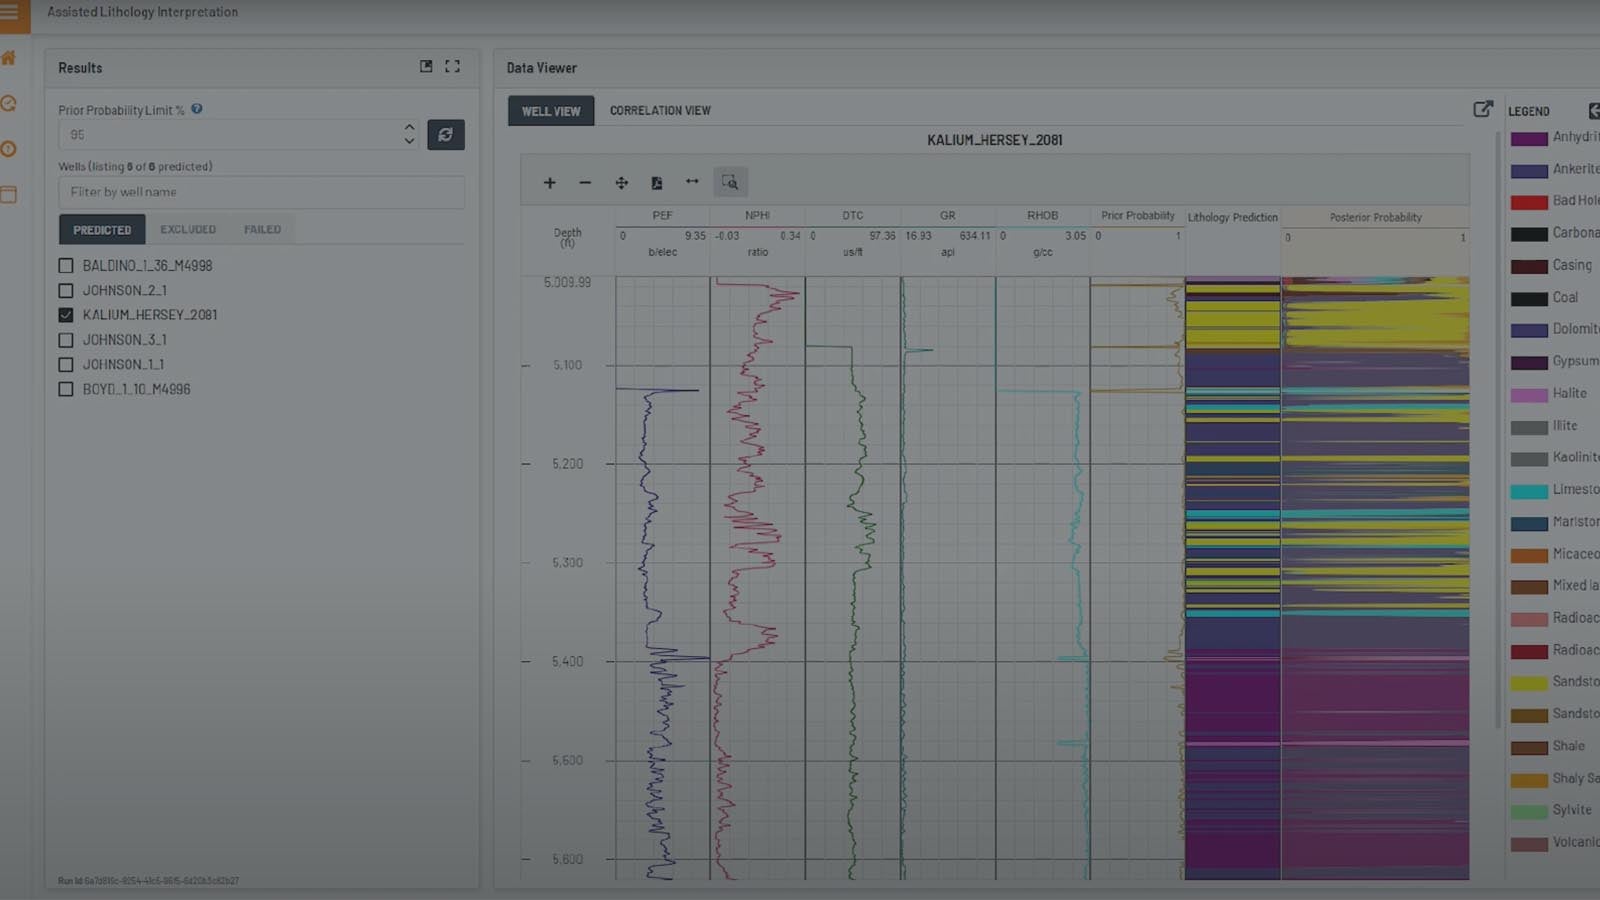Screen dimensions: 1600x900
Task: Select the pan tool in viewer toolbar
Action: tap(621, 183)
